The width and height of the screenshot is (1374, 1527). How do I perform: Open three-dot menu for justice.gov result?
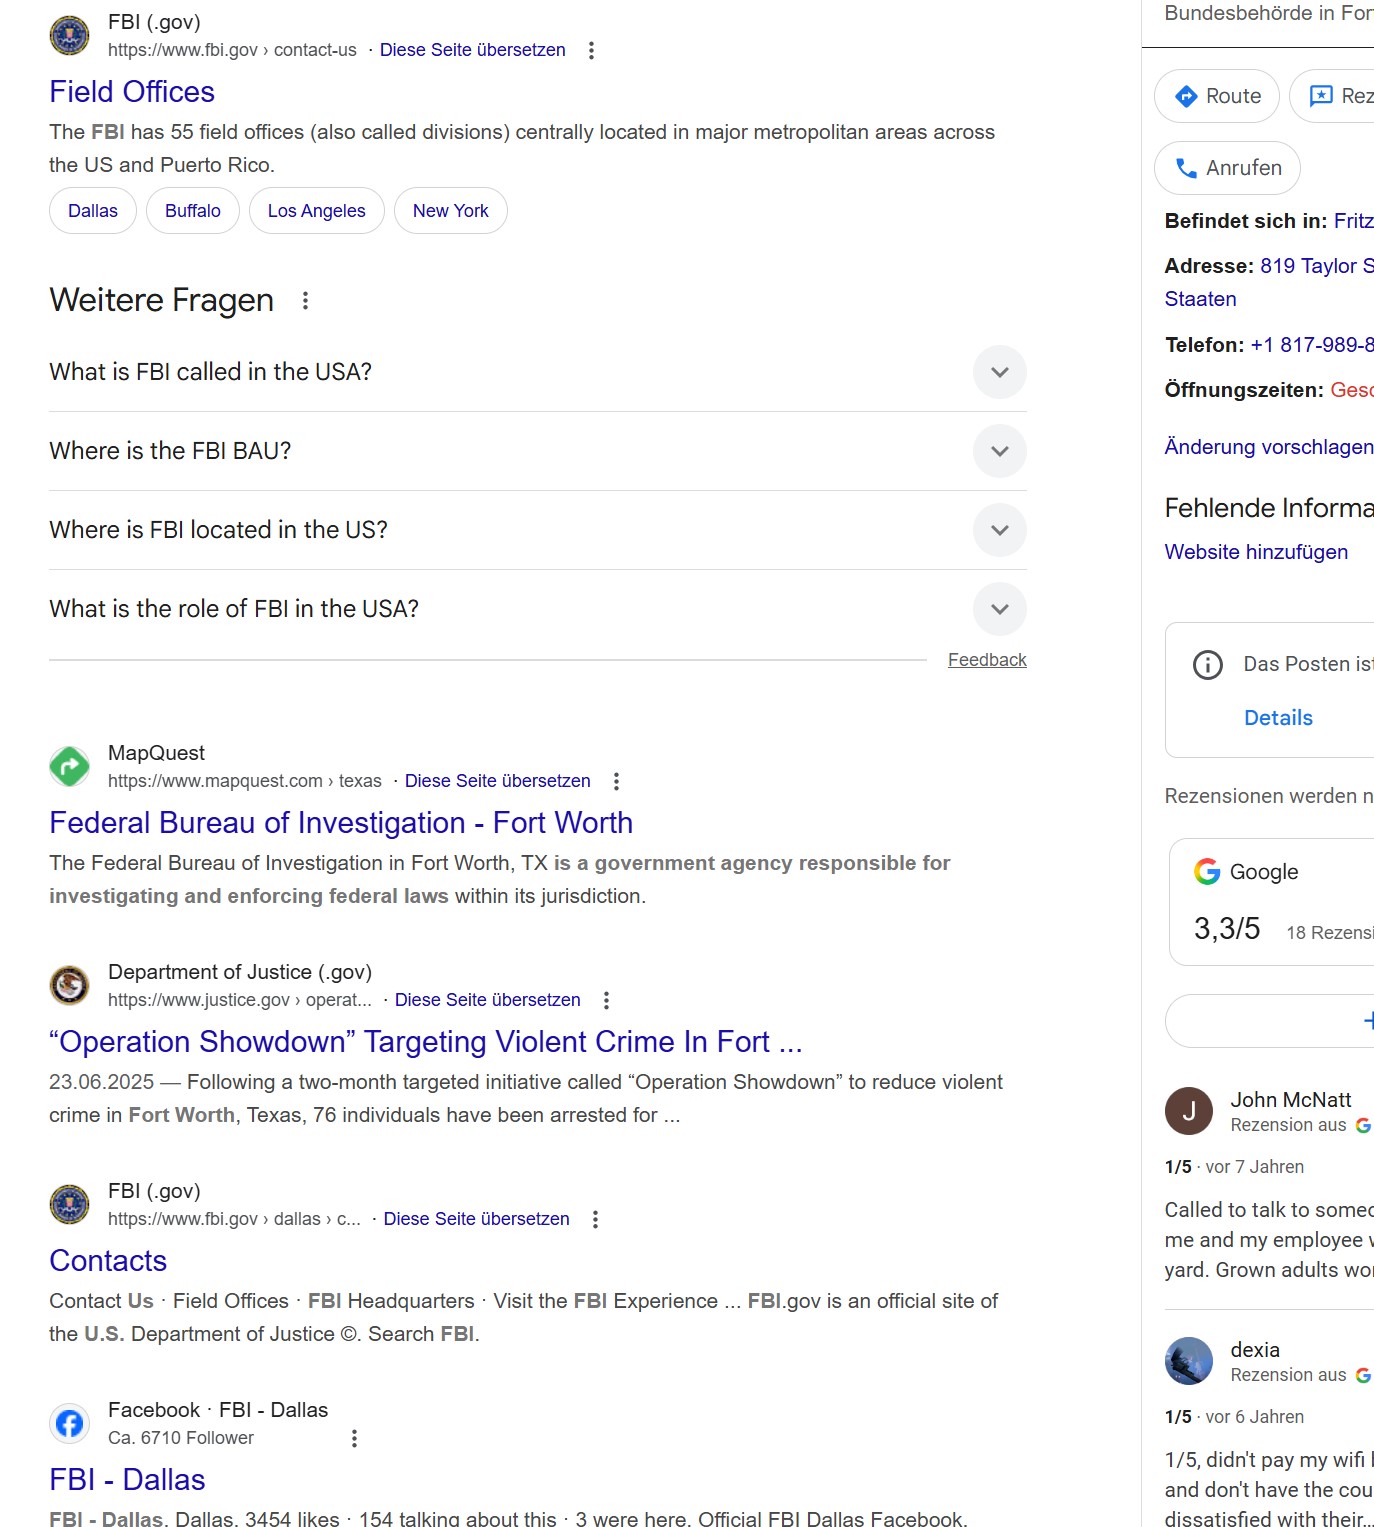point(607,1000)
